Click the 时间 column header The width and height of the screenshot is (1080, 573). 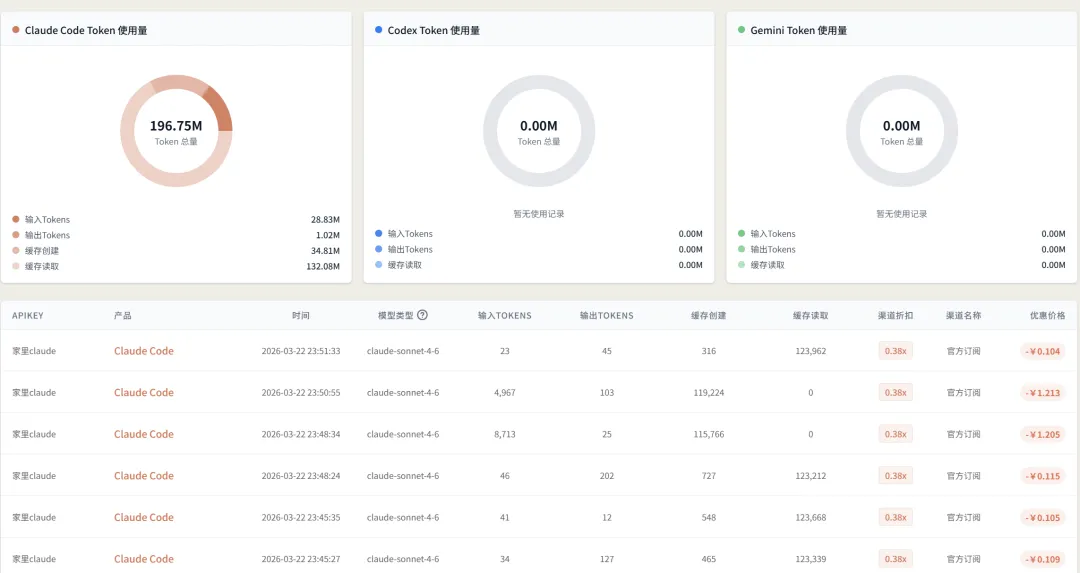(x=301, y=315)
